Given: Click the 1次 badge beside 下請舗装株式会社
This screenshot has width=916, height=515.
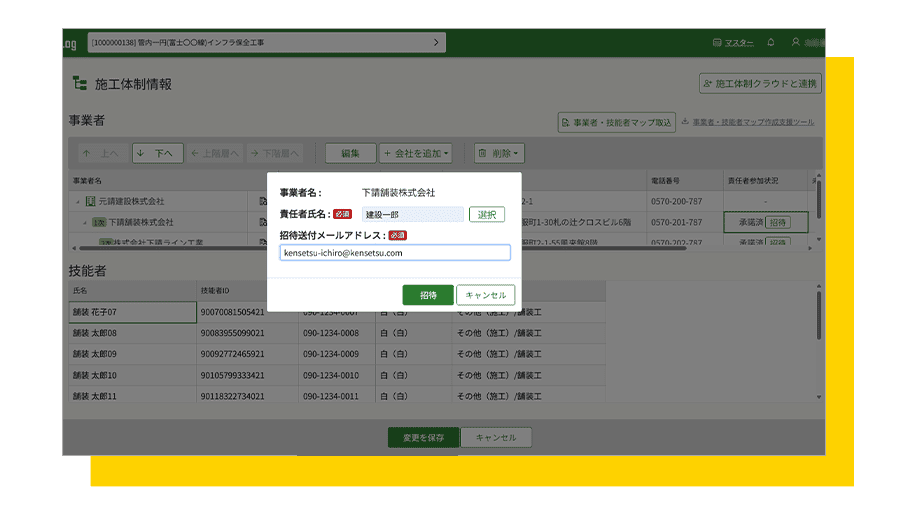Looking at the screenshot, I should point(99,222).
